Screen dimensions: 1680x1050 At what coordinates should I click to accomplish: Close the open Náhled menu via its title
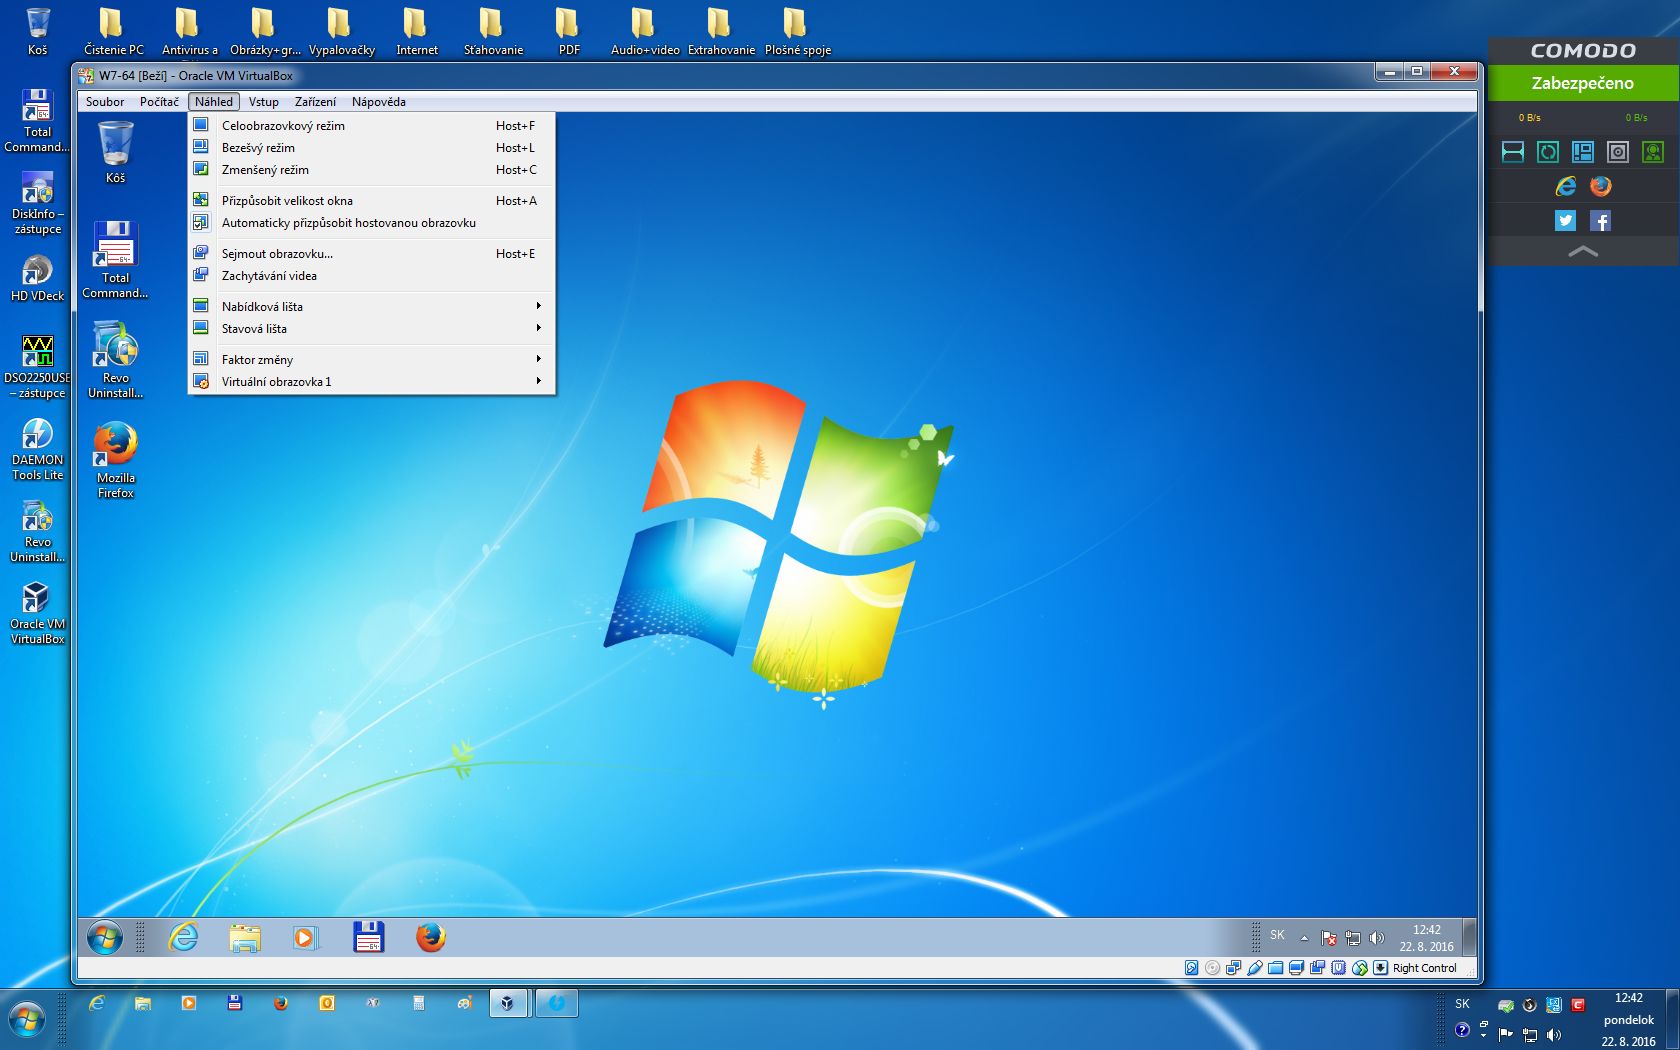pos(214,101)
